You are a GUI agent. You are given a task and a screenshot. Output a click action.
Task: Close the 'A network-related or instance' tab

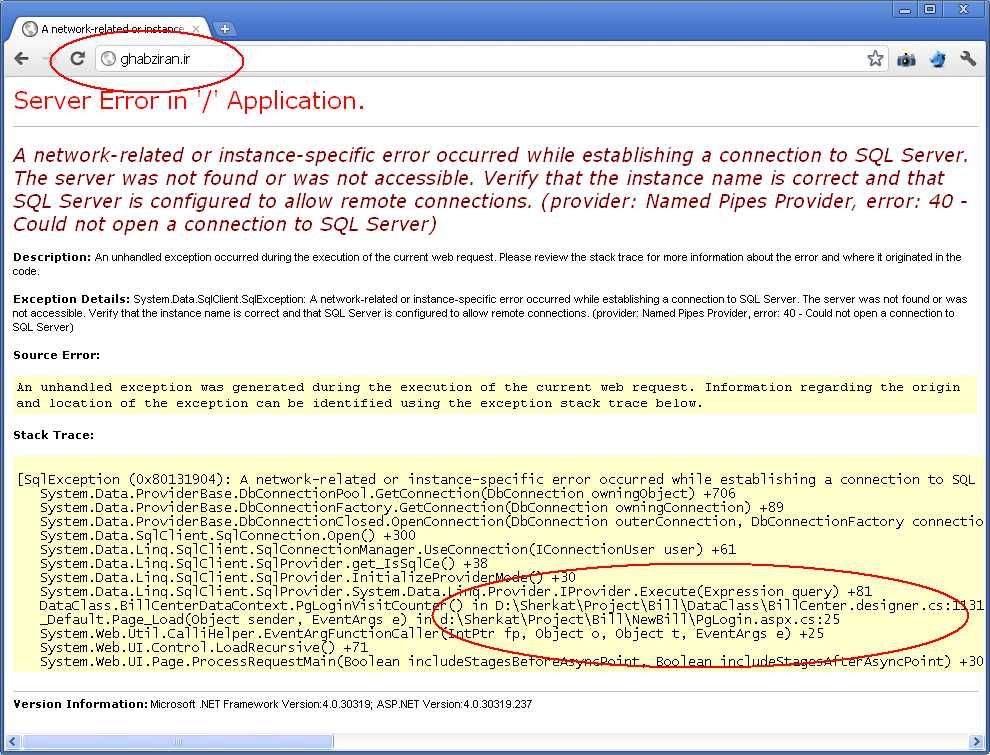[x=196, y=29]
